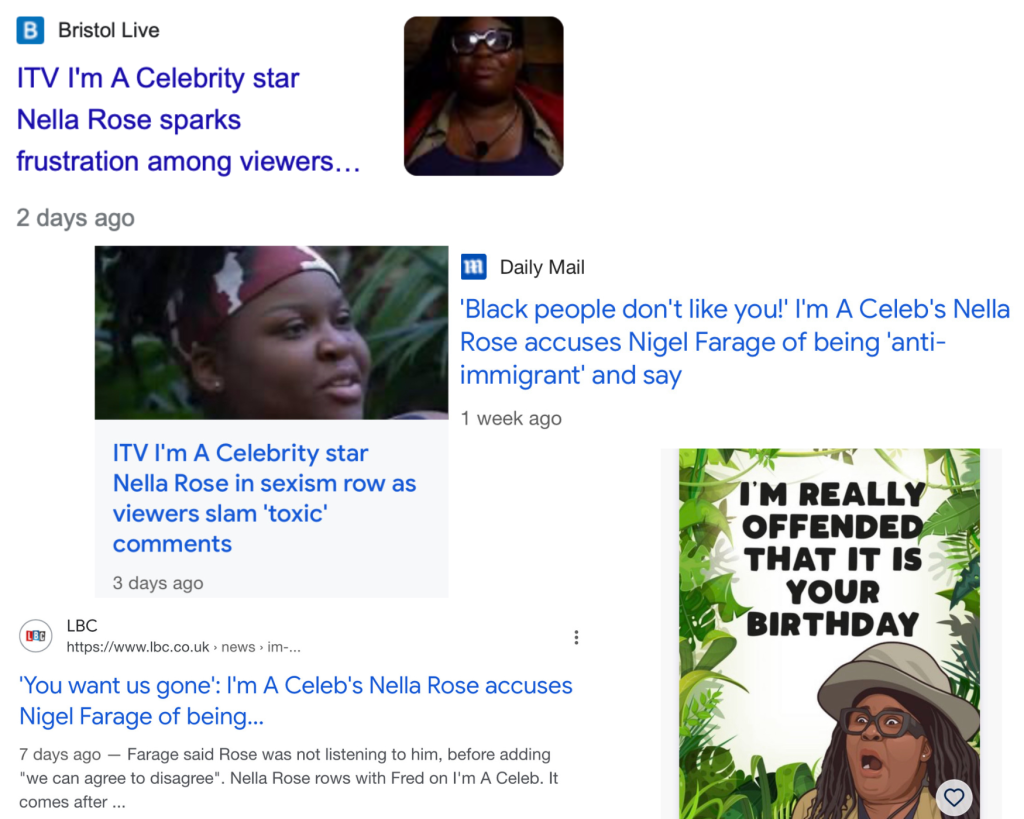
Task: Open the Bristol Live article thumbnail with goggles
Action: coord(483,96)
